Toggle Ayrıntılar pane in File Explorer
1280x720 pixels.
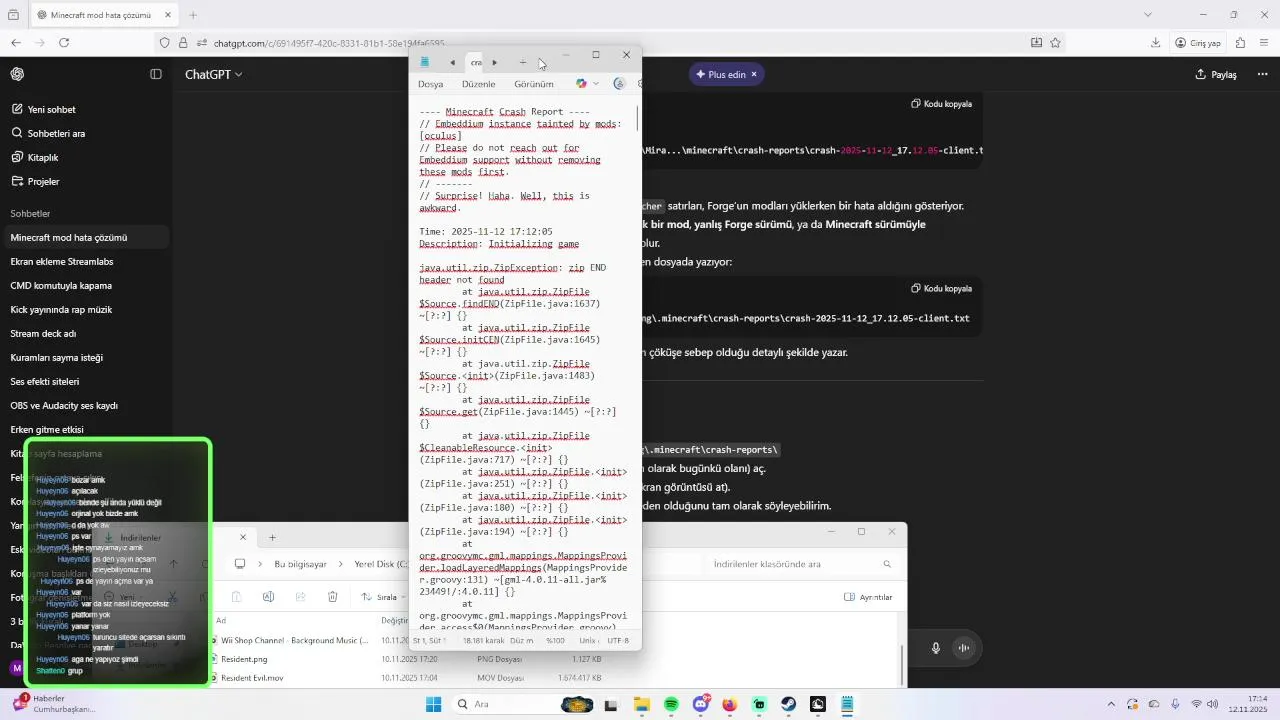point(869,597)
